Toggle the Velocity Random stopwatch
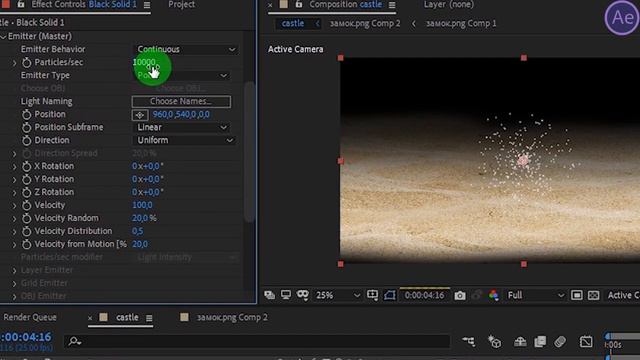 pos(27,218)
